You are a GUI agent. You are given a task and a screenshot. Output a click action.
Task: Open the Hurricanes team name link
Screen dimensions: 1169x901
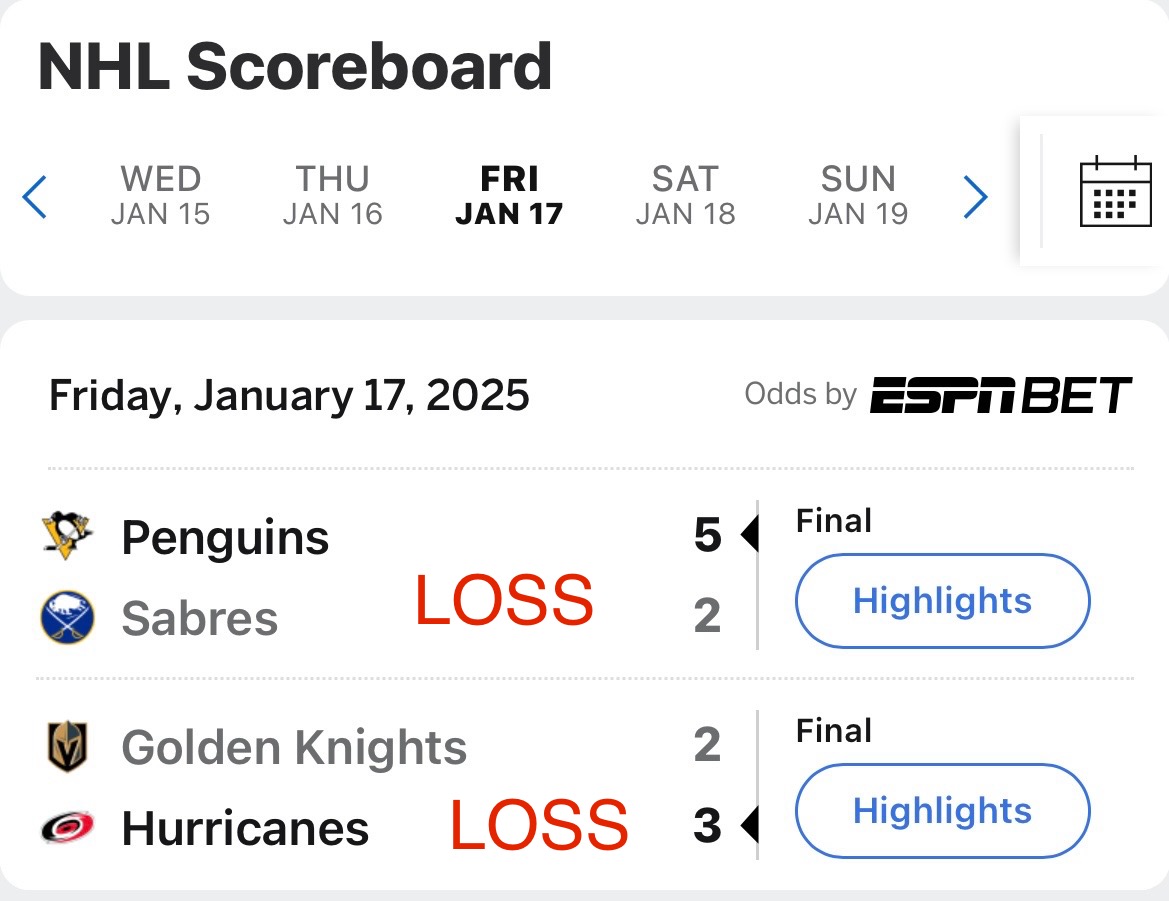click(x=245, y=829)
